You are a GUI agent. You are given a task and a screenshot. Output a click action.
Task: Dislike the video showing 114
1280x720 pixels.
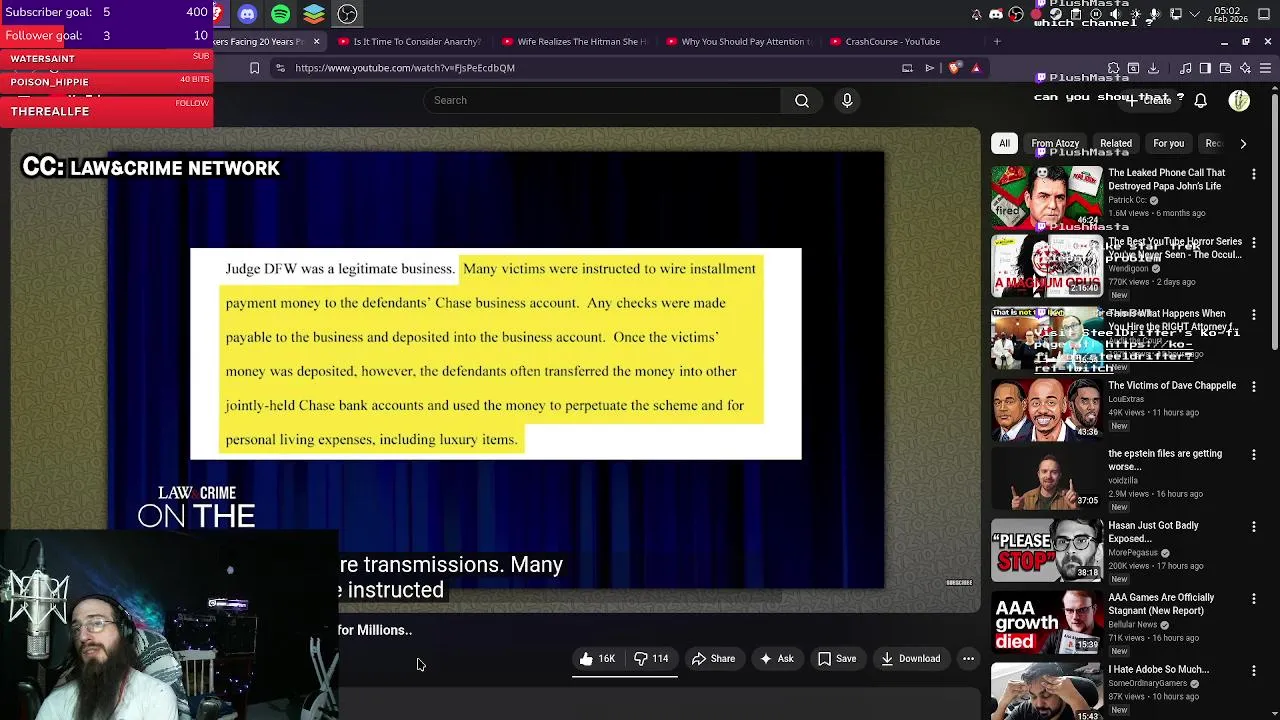tap(651, 659)
